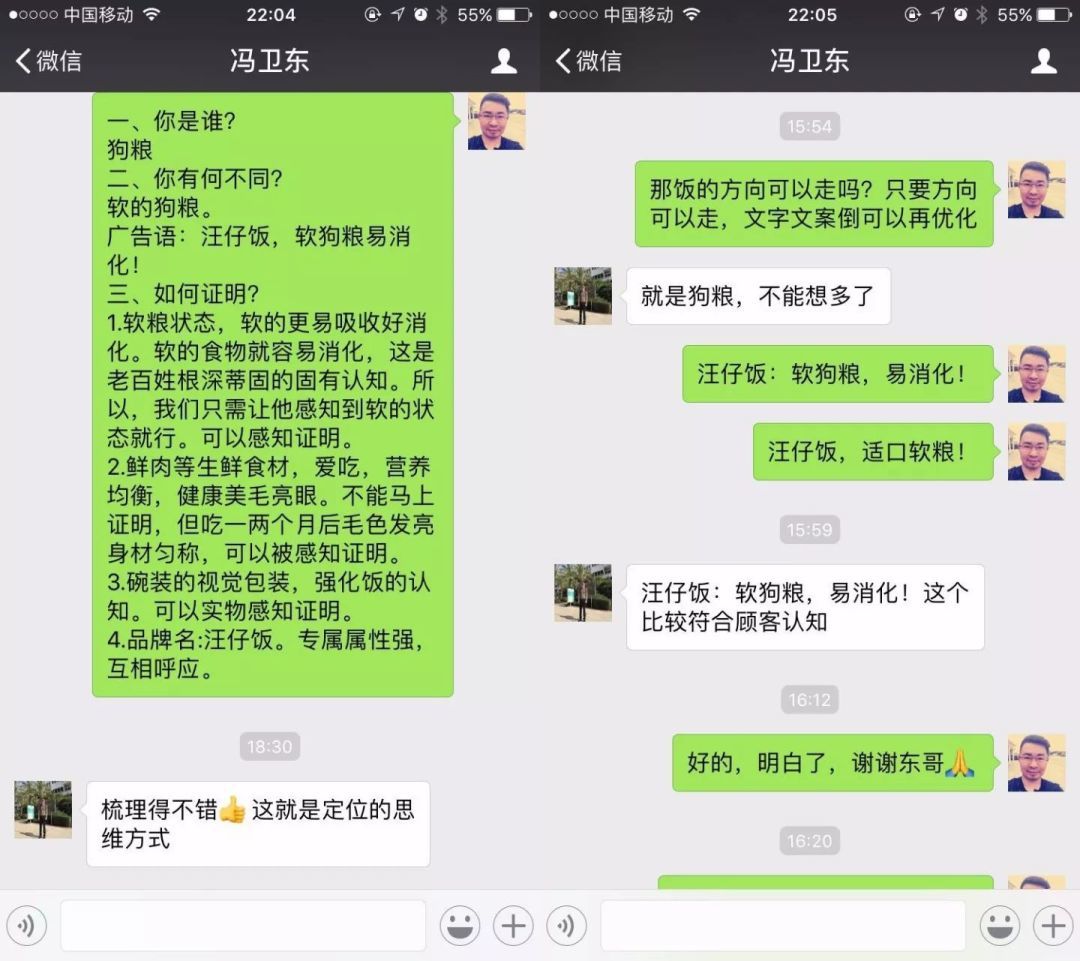1080x961 pixels.
Task: Open contact profile icon in right header
Action: tap(1043, 61)
